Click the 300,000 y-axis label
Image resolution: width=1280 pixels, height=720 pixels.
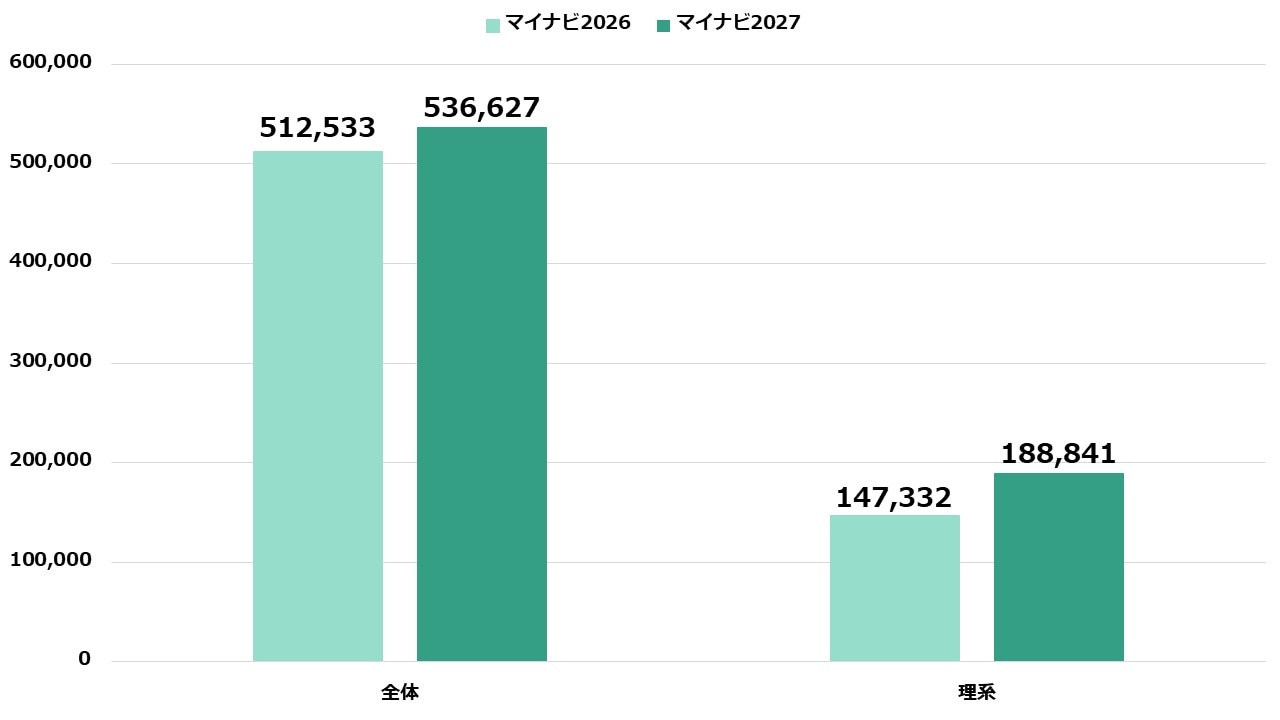(50, 361)
